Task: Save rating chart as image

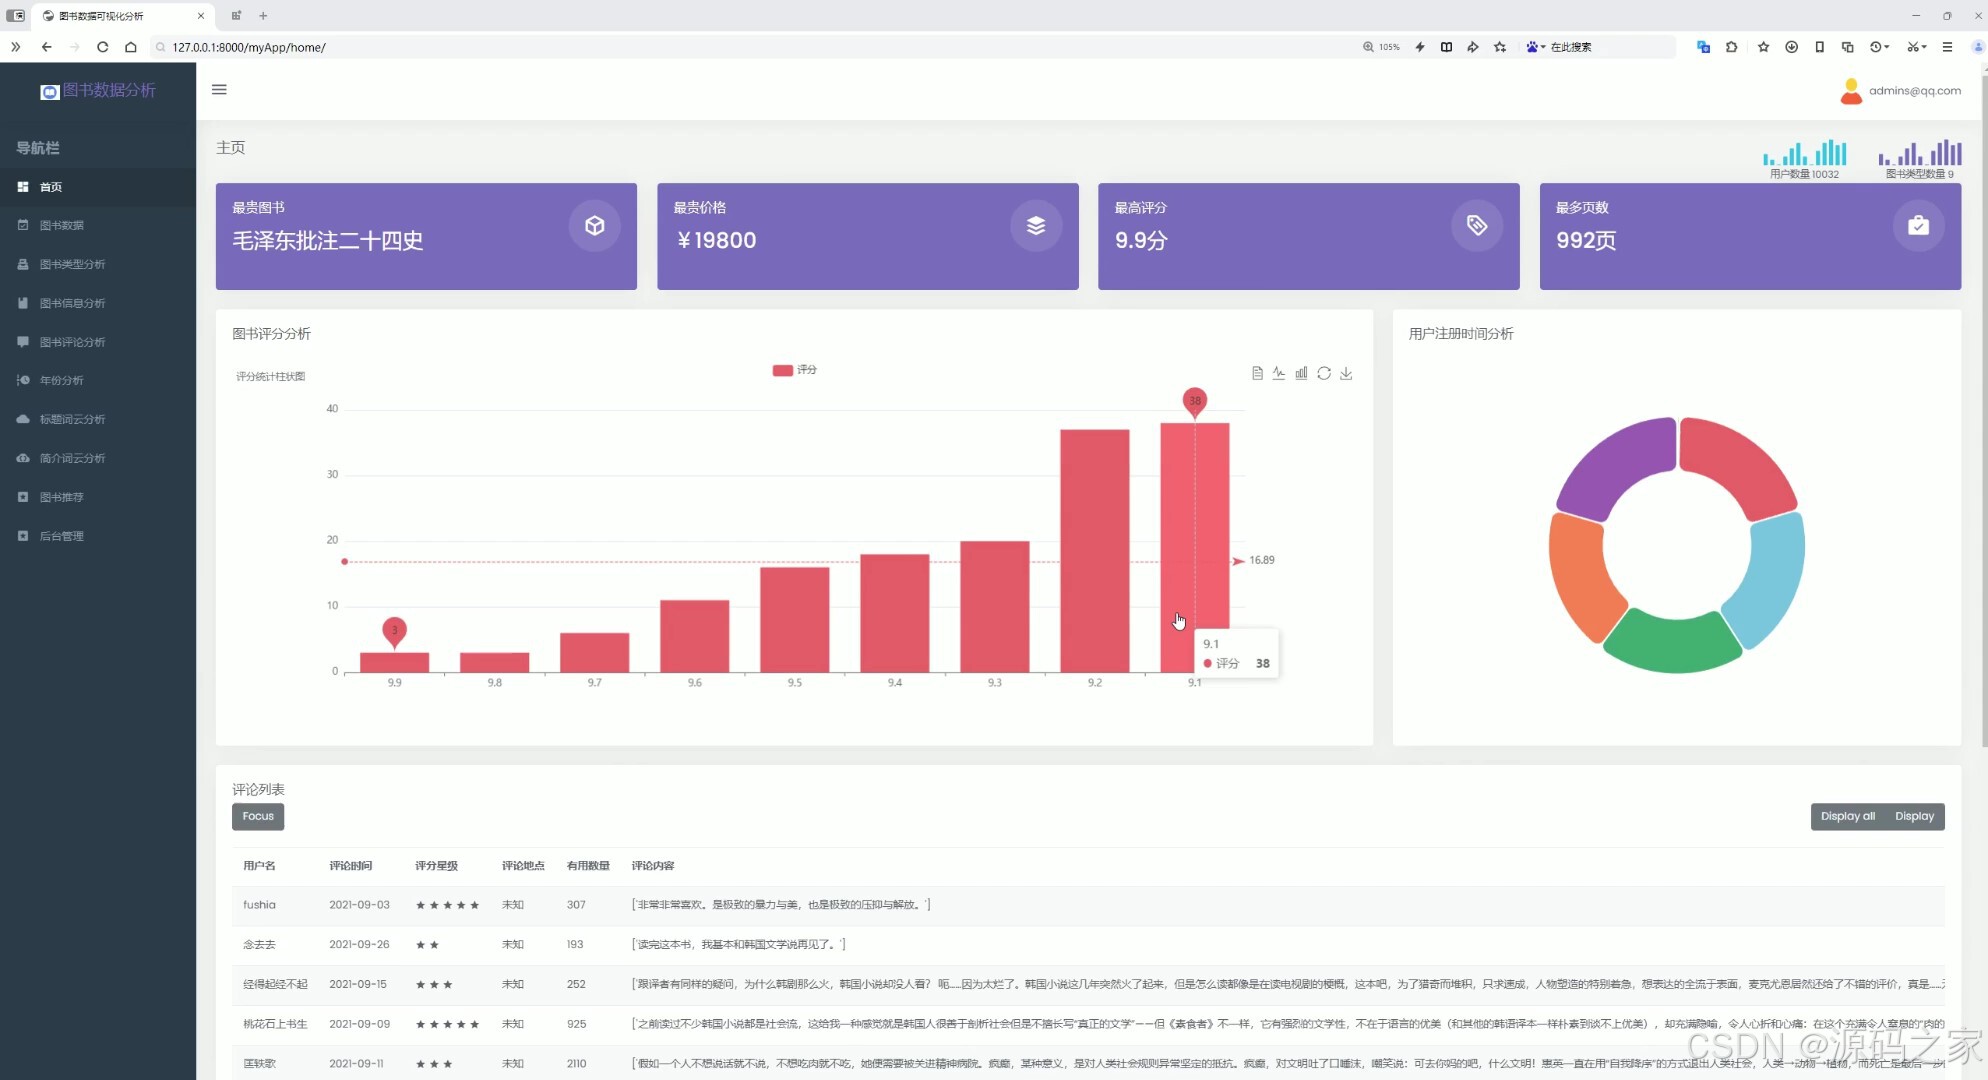Action: point(1346,373)
